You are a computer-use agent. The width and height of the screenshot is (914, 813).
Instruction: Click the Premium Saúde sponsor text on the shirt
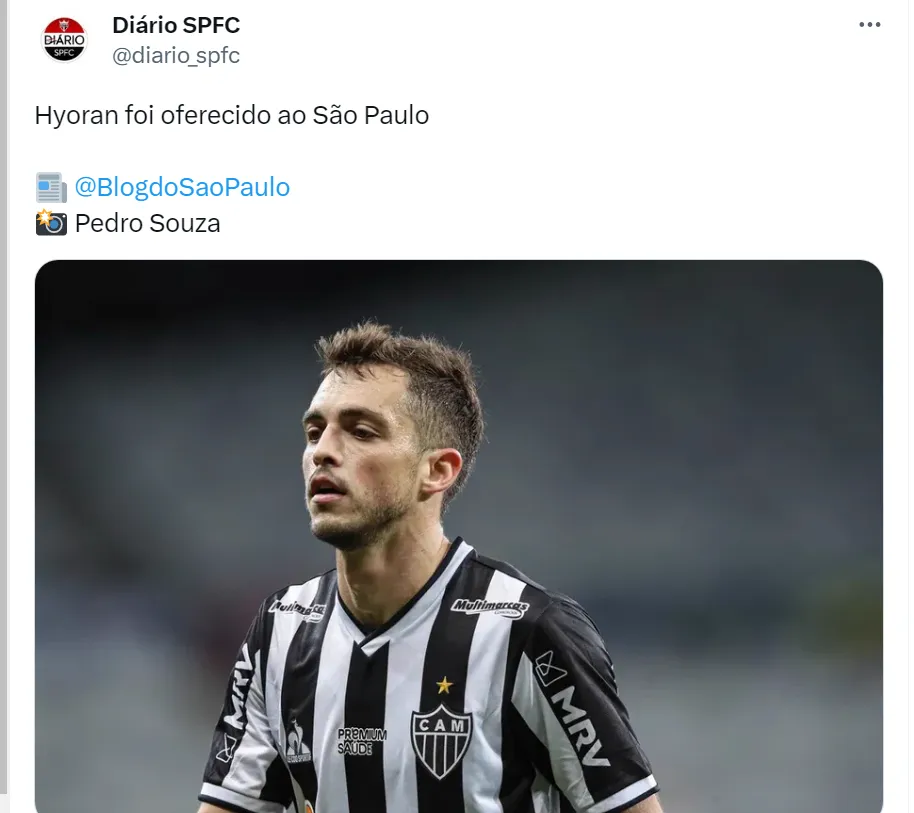pos(361,741)
